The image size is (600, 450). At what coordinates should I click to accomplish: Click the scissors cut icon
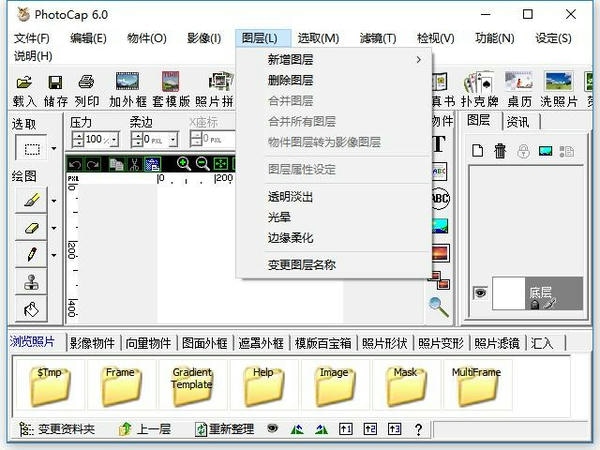pos(134,164)
